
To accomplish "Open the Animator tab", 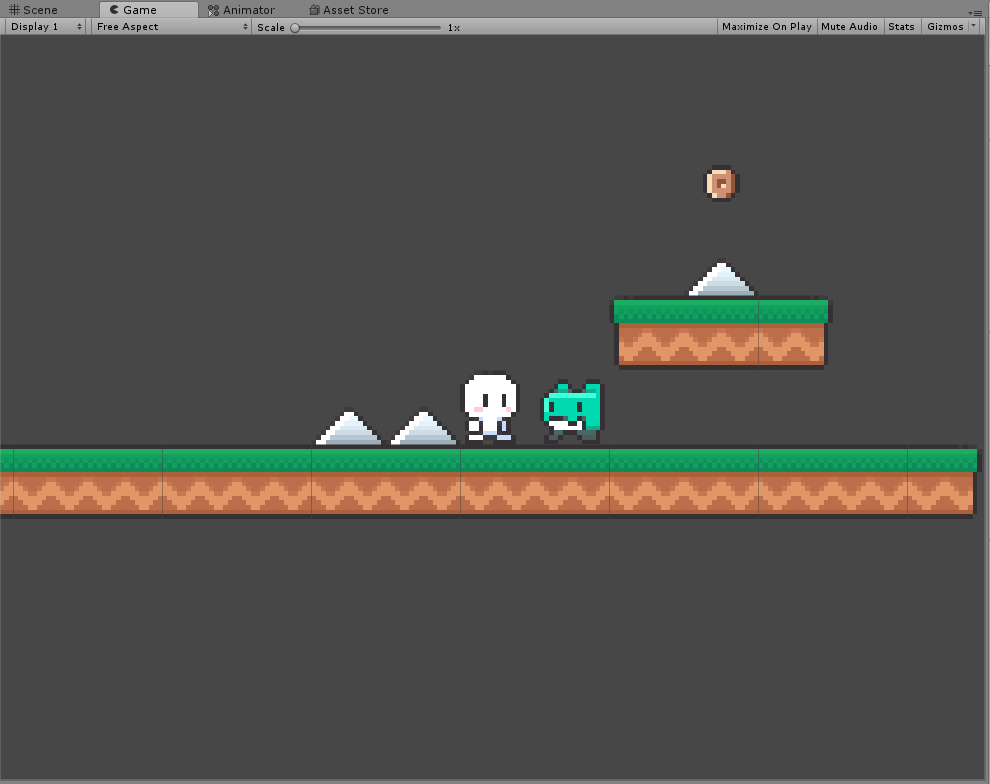I will (x=241, y=9).
